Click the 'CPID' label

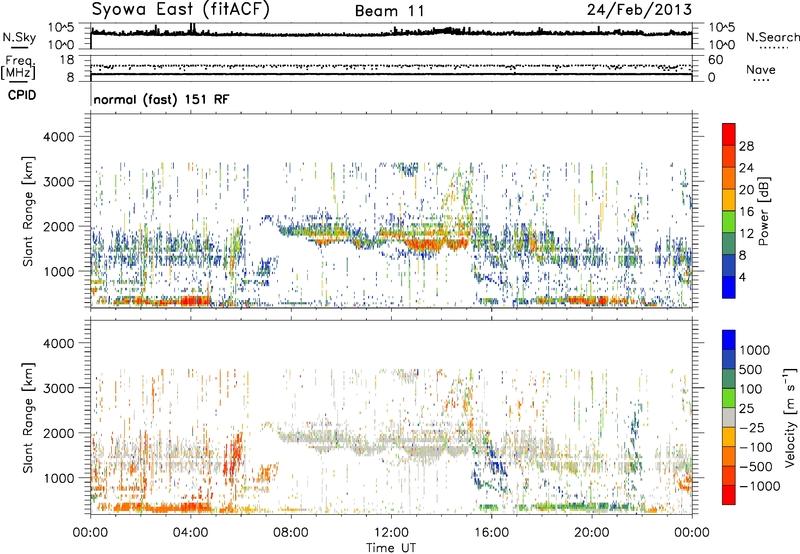pos(22,95)
